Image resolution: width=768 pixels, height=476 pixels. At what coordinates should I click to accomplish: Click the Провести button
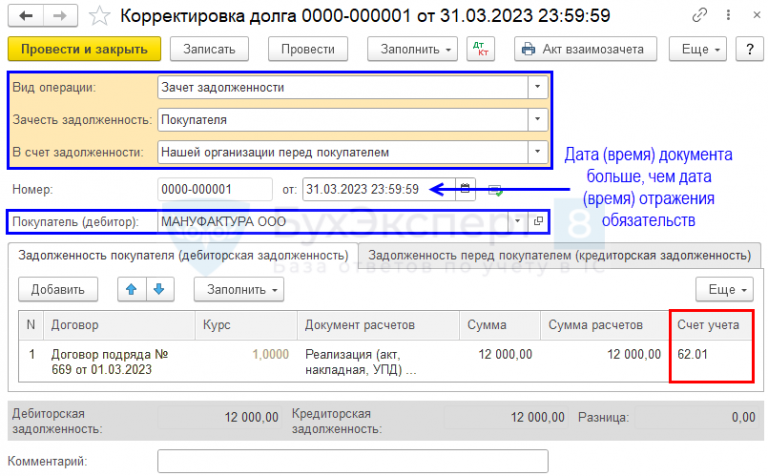[x=308, y=49]
